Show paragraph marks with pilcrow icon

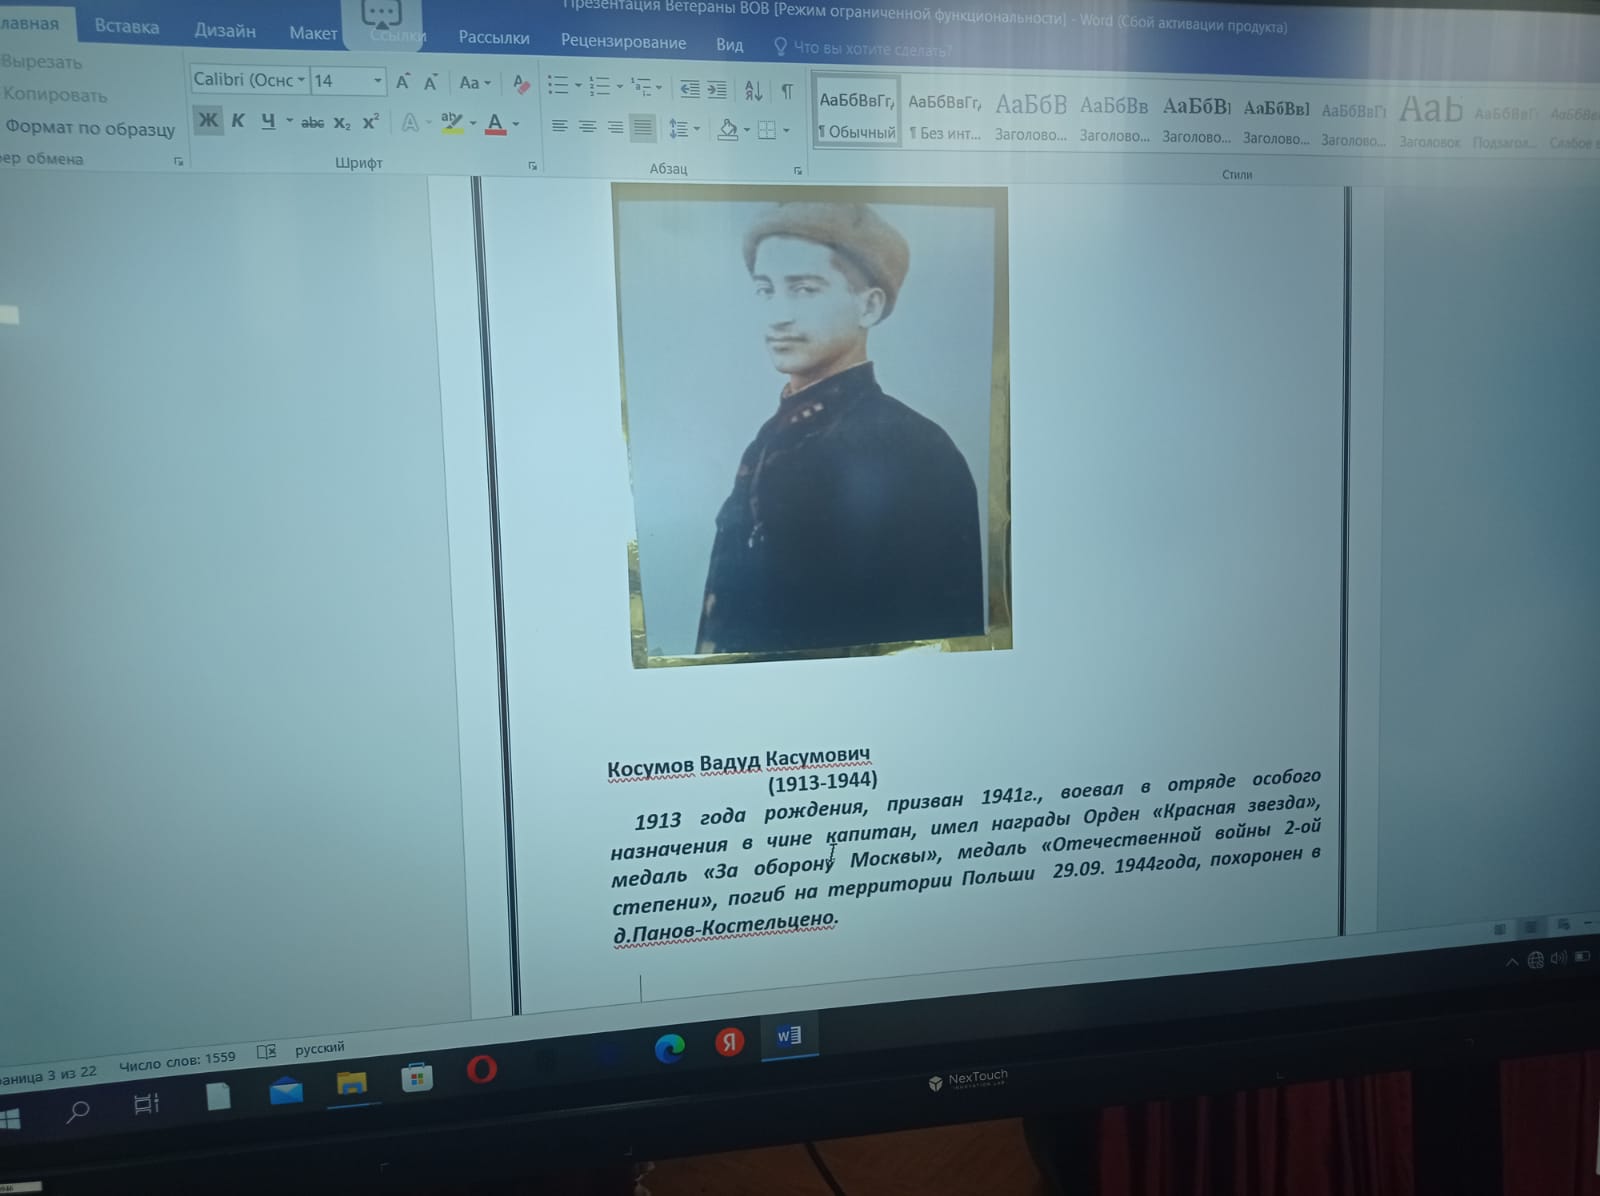click(787, 91)
